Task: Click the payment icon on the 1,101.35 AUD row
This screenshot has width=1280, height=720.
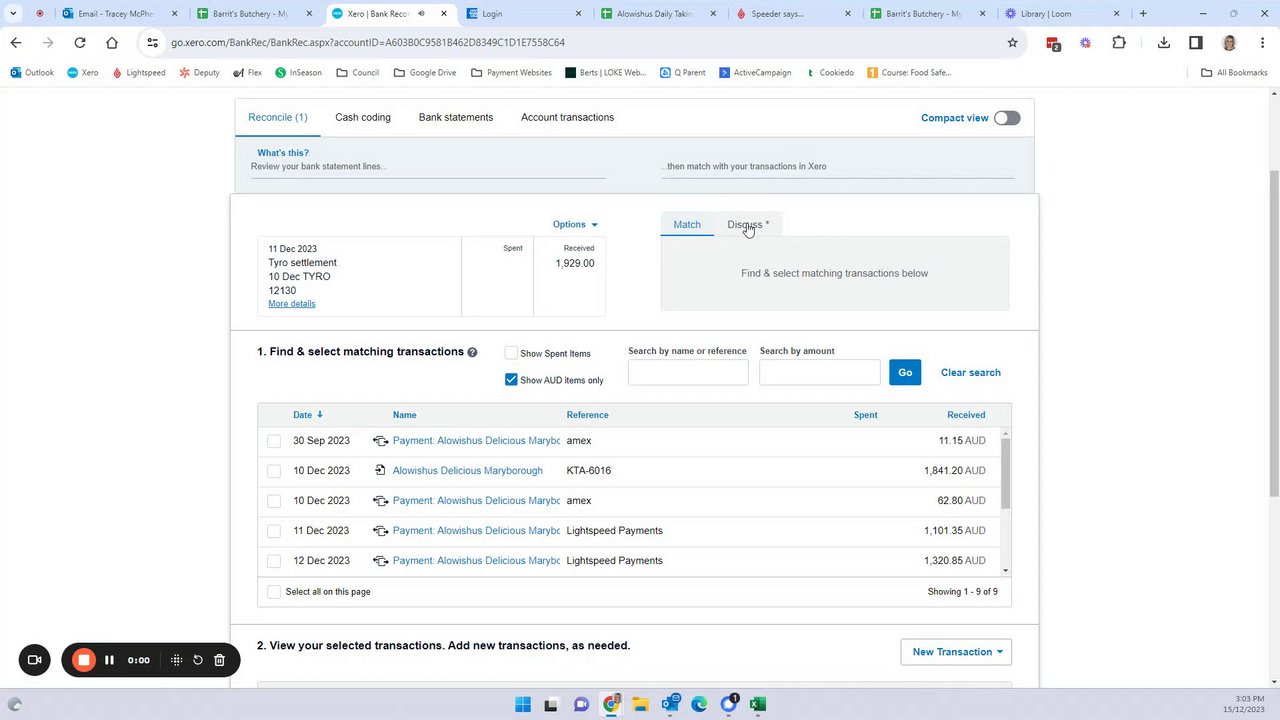Action: pyautogui.click(x=380, y=531)
